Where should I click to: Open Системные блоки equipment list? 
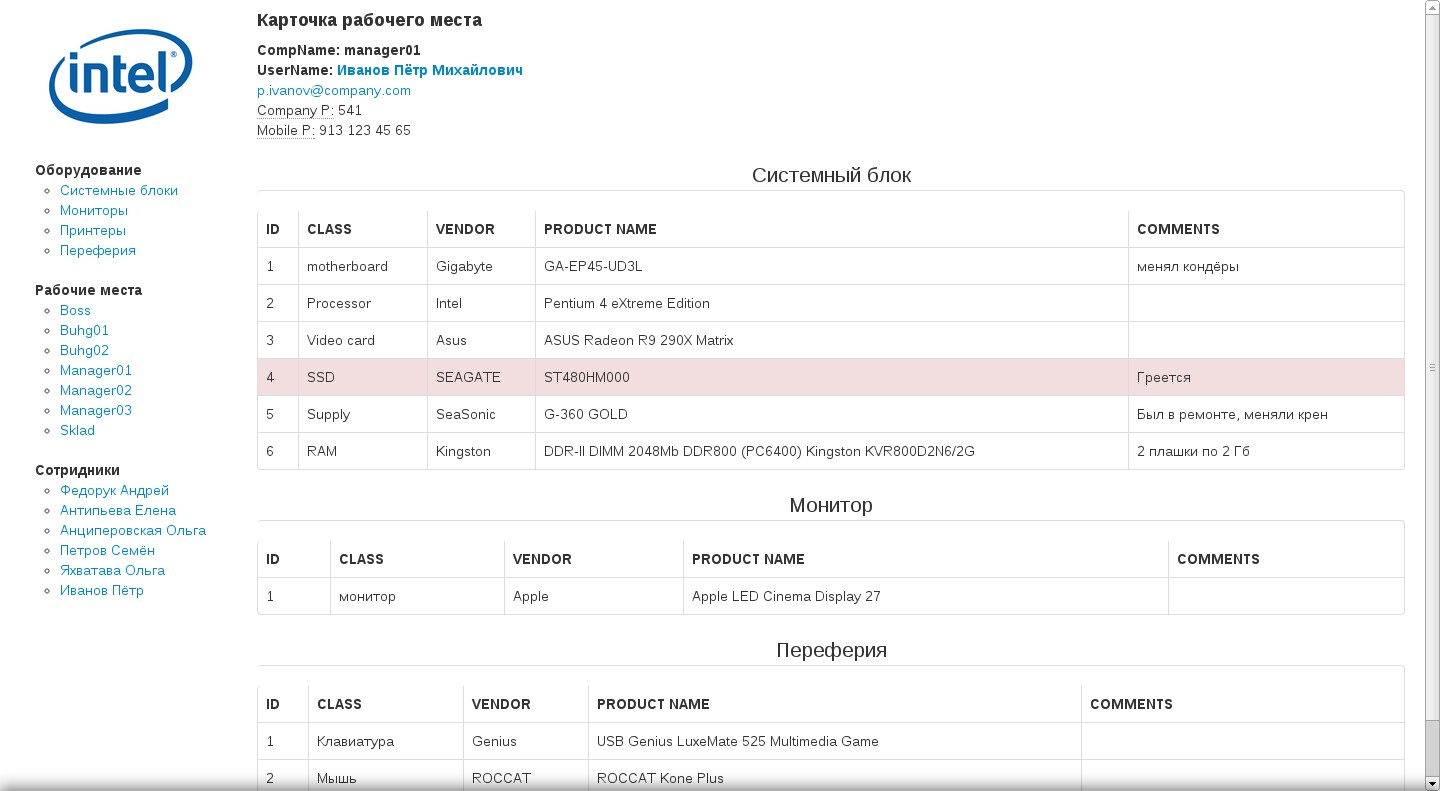point(118,190)
